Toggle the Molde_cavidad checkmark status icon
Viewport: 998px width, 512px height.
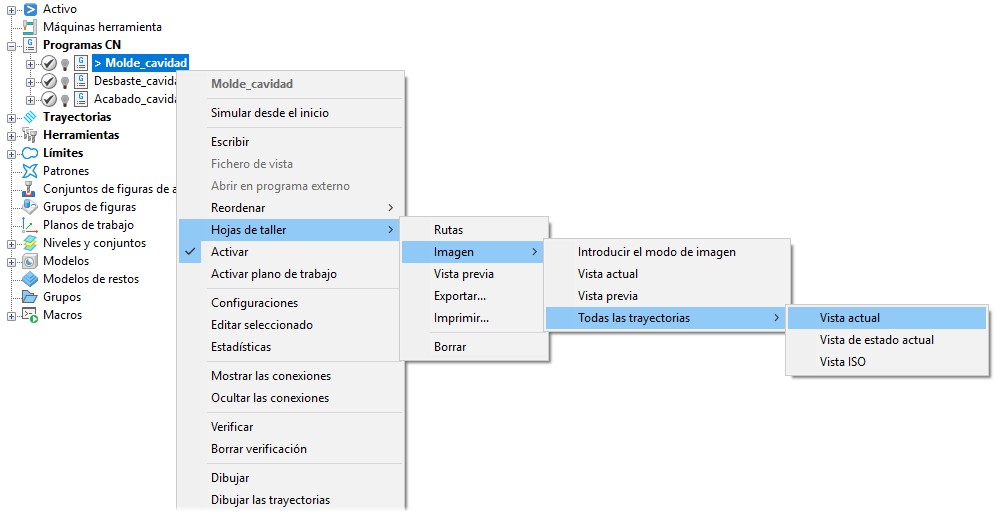point(48,63)
